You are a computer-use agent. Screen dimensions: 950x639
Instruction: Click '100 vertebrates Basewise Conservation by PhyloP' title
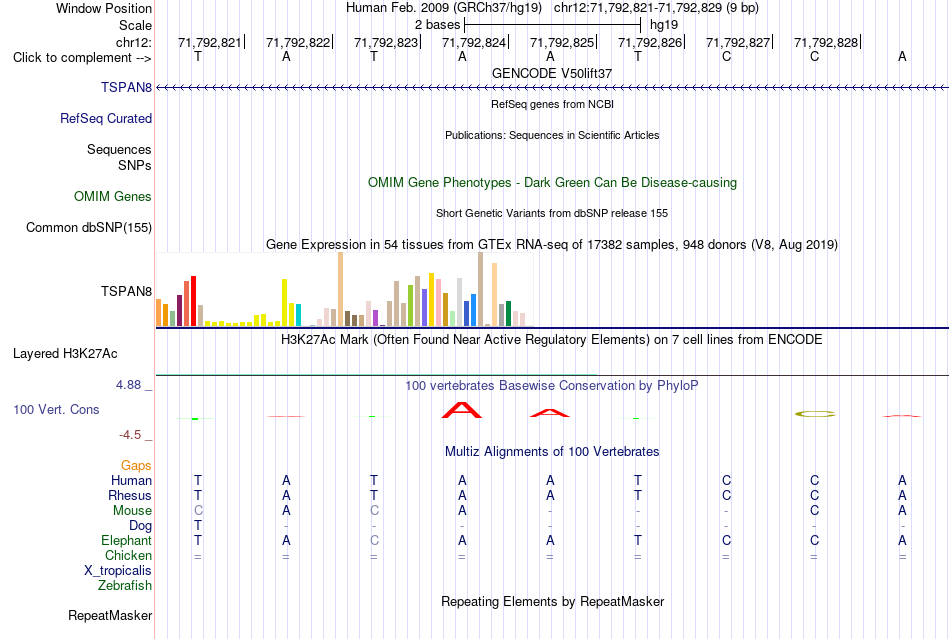pyautogui.click(x=552, y=386)
